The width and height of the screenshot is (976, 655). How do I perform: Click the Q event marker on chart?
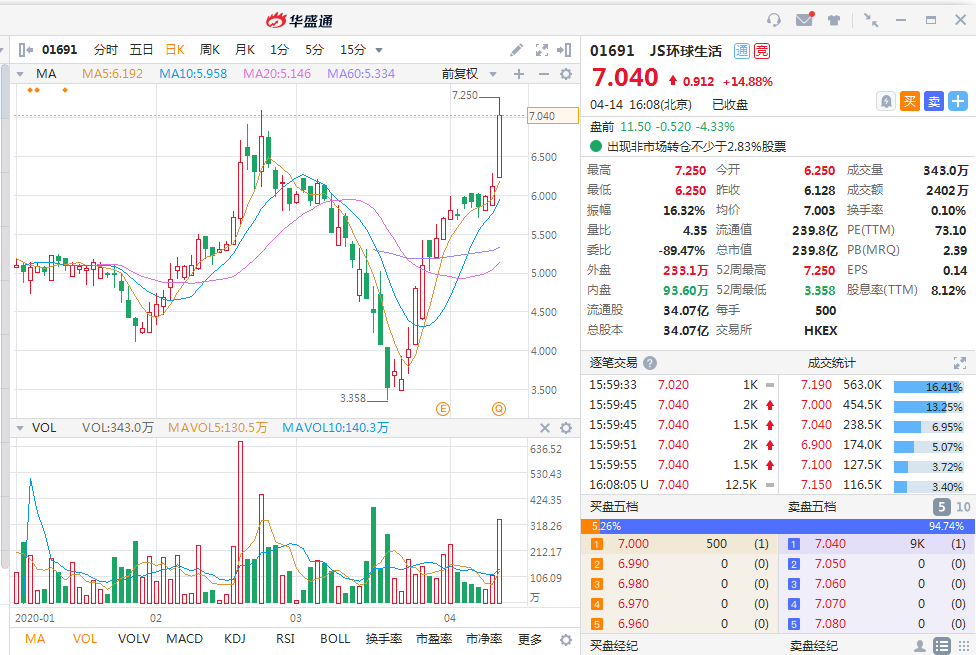(499, 408)
